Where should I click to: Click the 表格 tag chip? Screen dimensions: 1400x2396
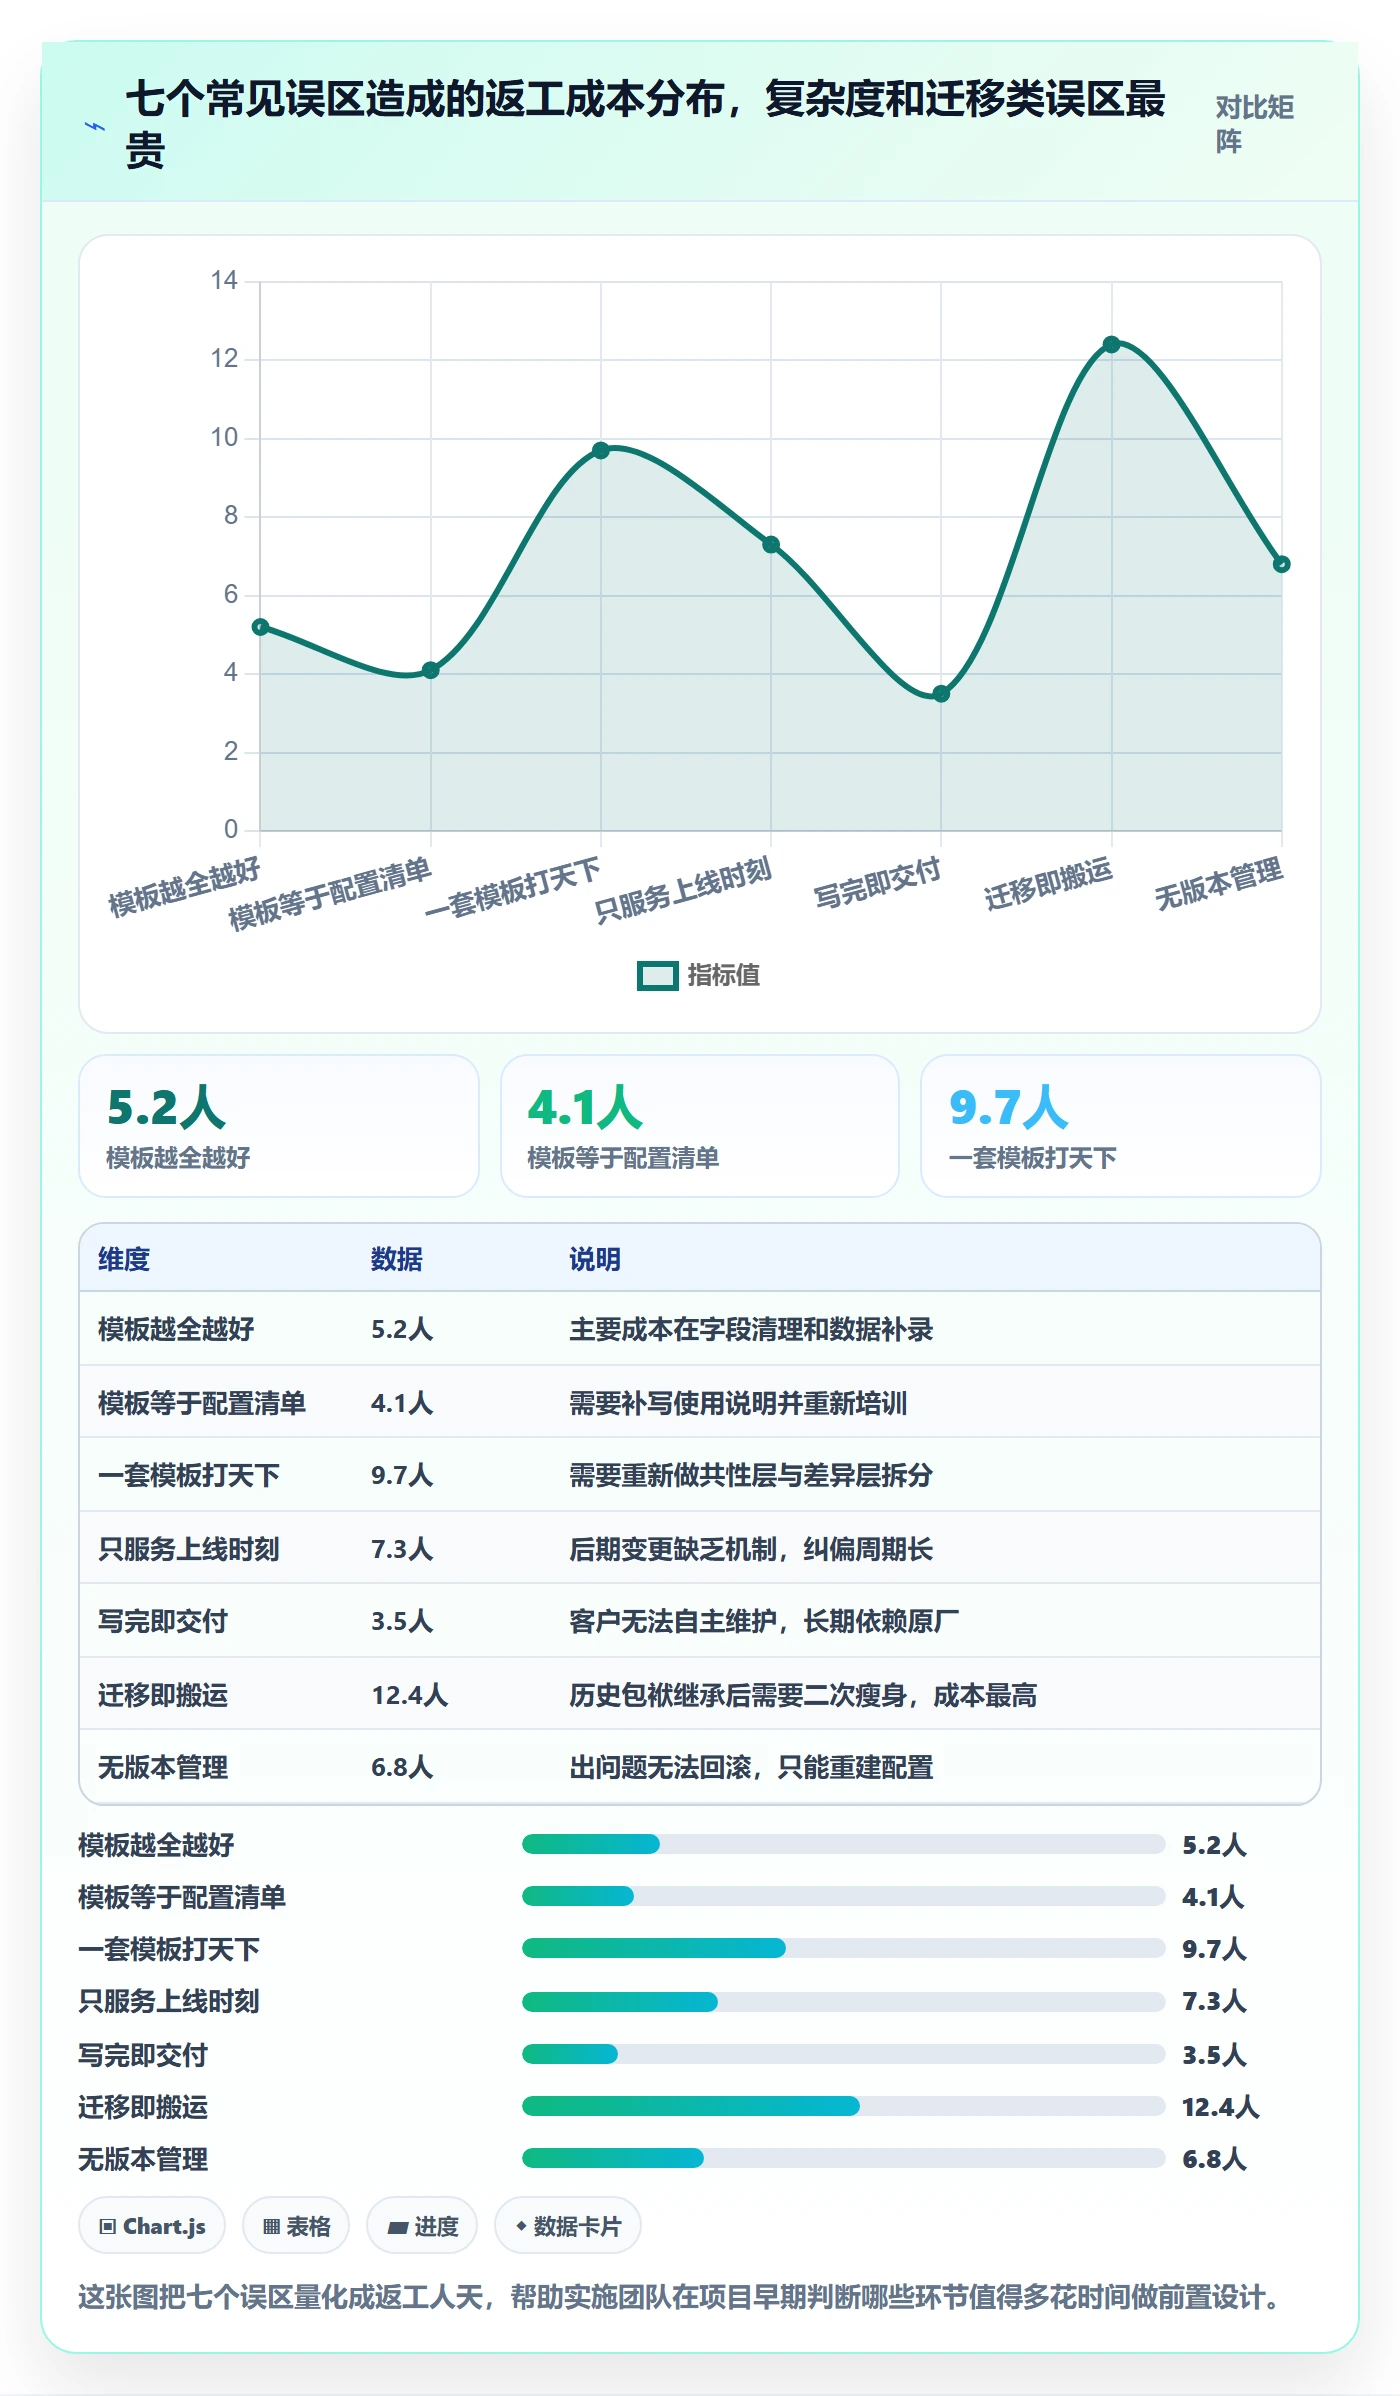pyautogui.click(x=296, y=2226)
